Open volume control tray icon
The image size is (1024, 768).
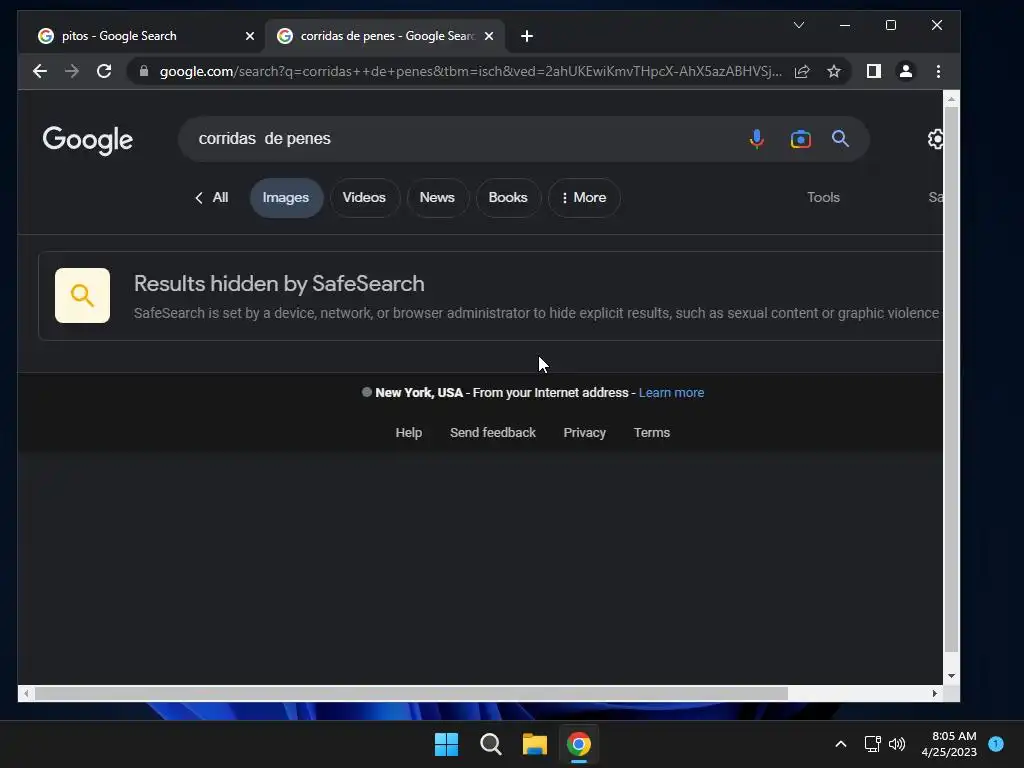[x=897, y=744]
